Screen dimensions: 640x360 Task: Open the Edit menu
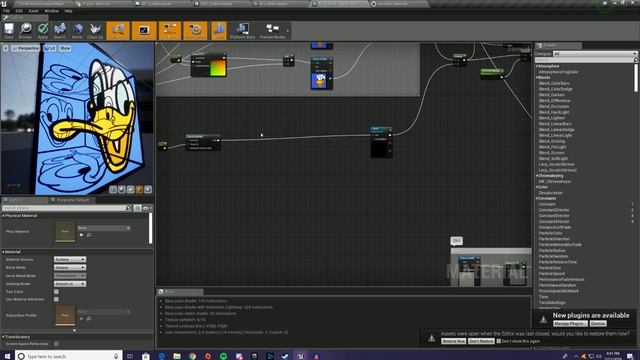pos(19,11)
